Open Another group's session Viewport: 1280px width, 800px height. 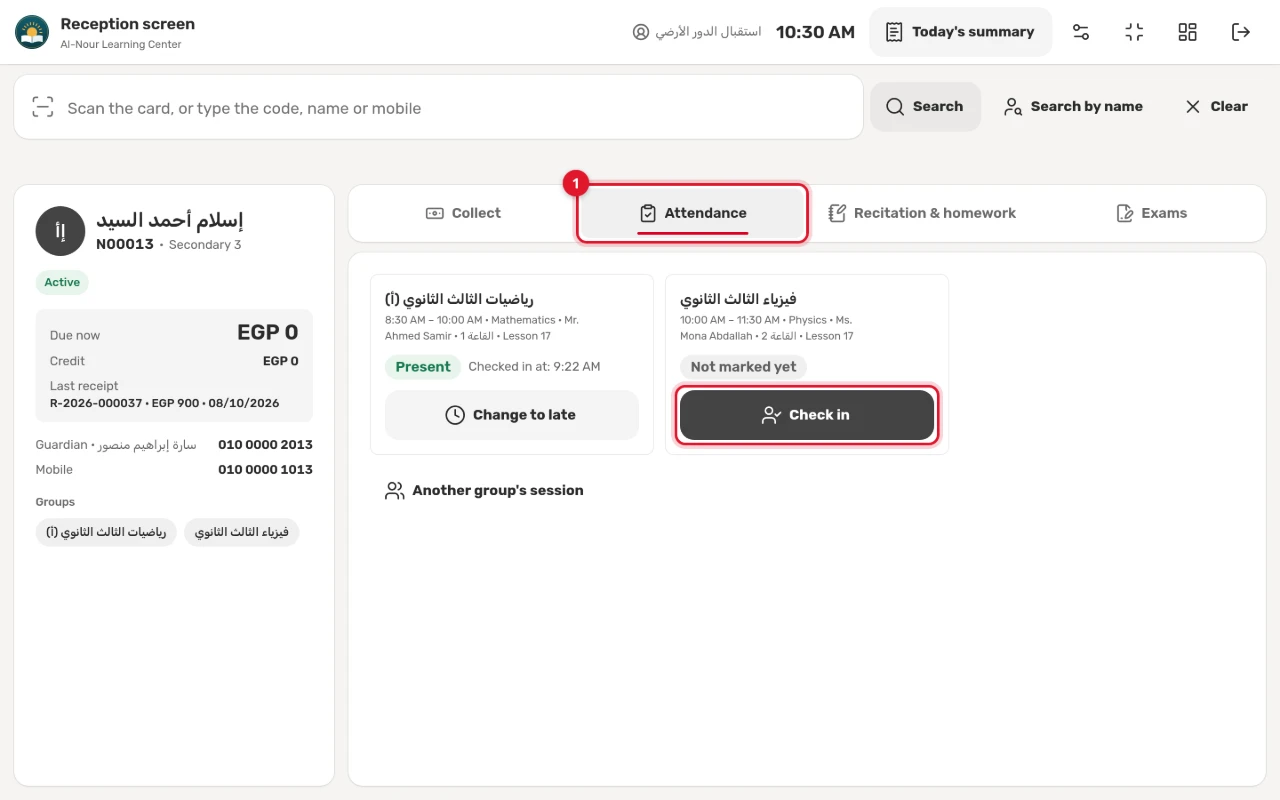(484, 490)
